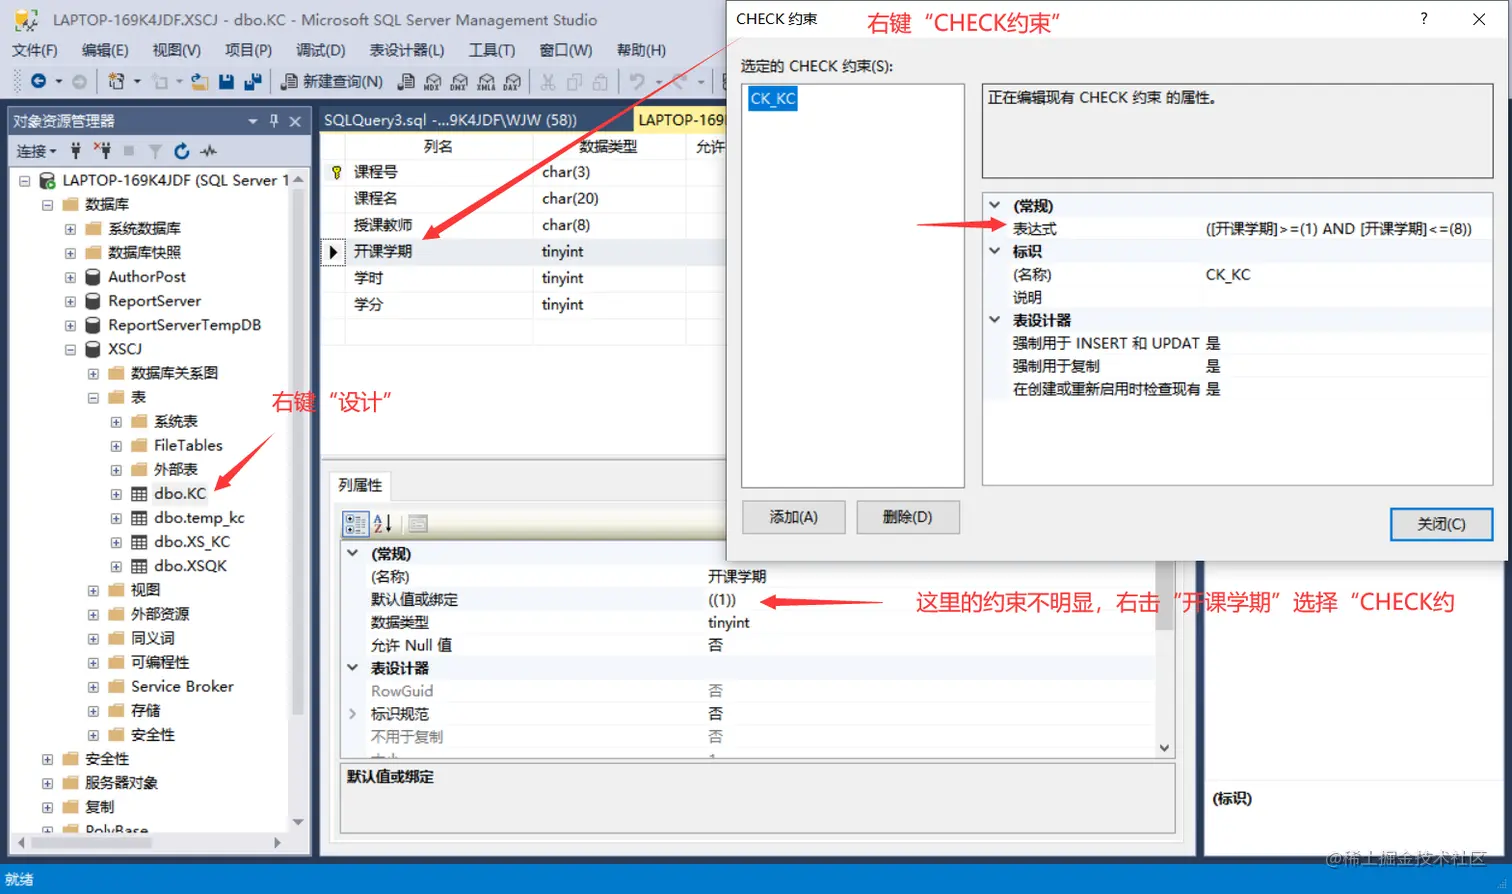Click the Open File folder icon
This screenshot has width=1512, height=894.
pyautogui.click(x=200, y=81)
